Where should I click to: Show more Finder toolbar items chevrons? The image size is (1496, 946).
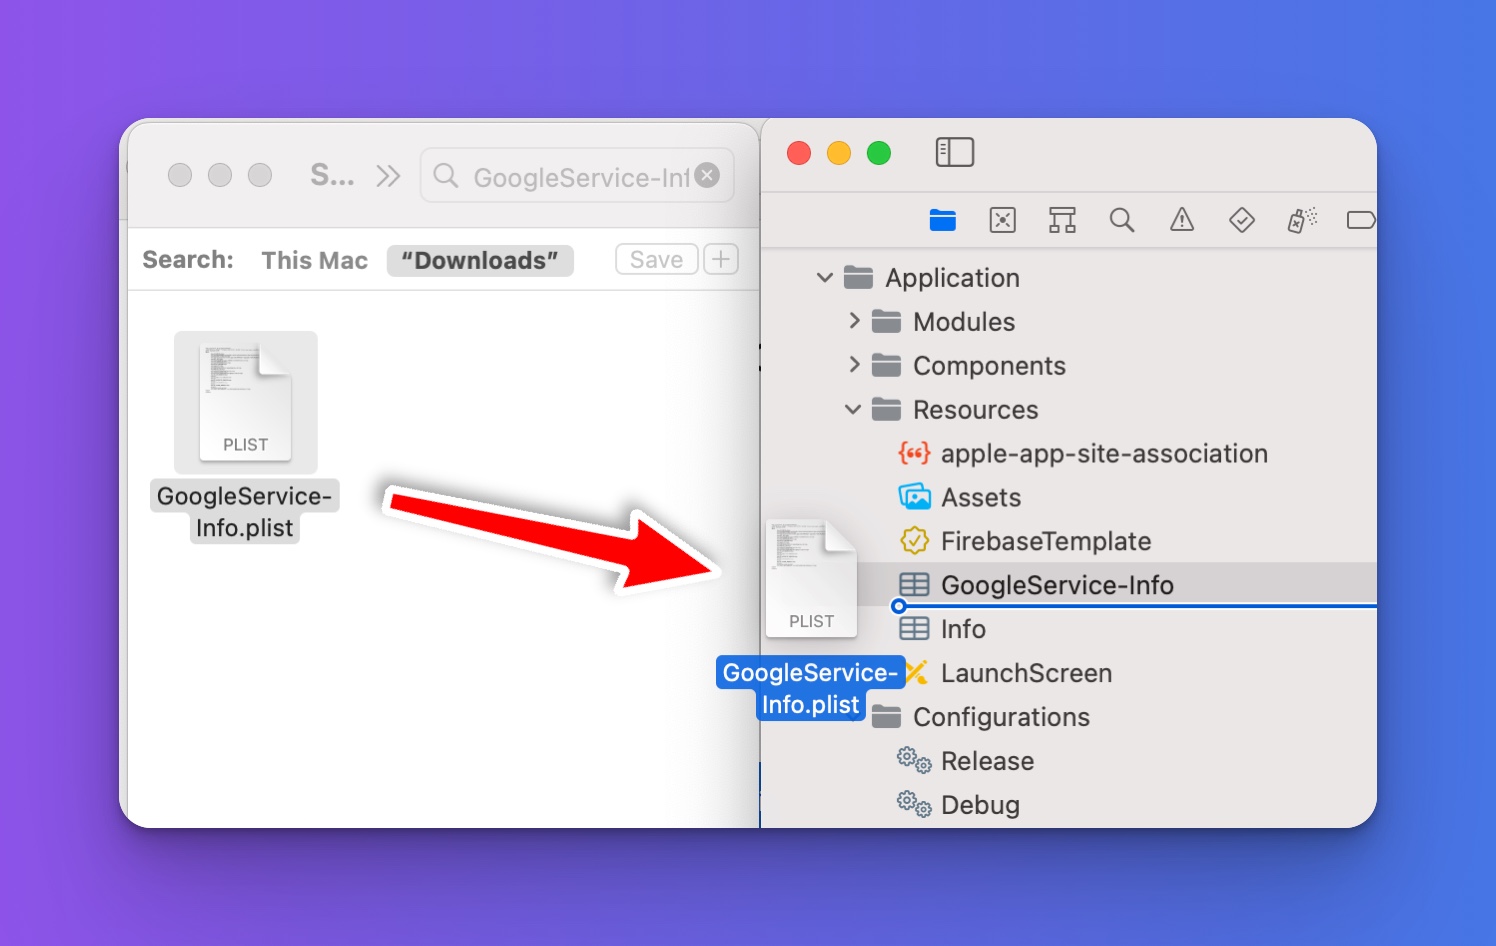pos(388,177)
